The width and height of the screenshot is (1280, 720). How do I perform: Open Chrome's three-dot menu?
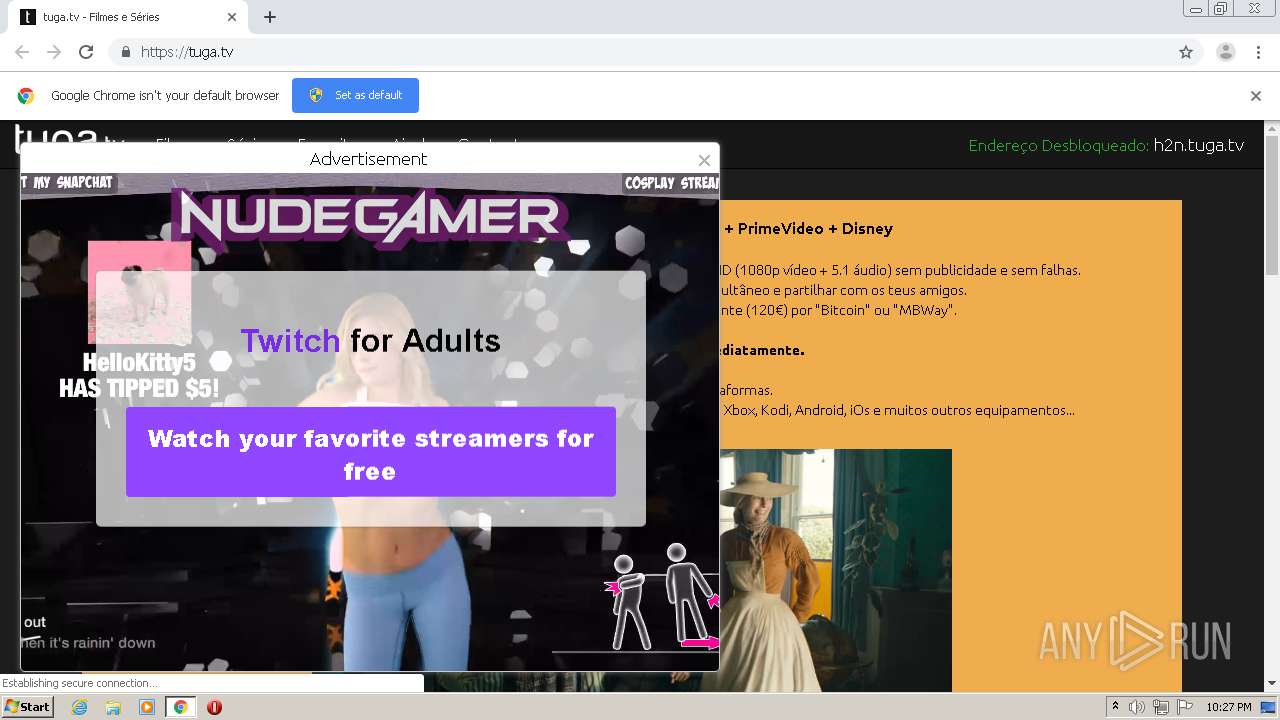tap(1258, 52)
